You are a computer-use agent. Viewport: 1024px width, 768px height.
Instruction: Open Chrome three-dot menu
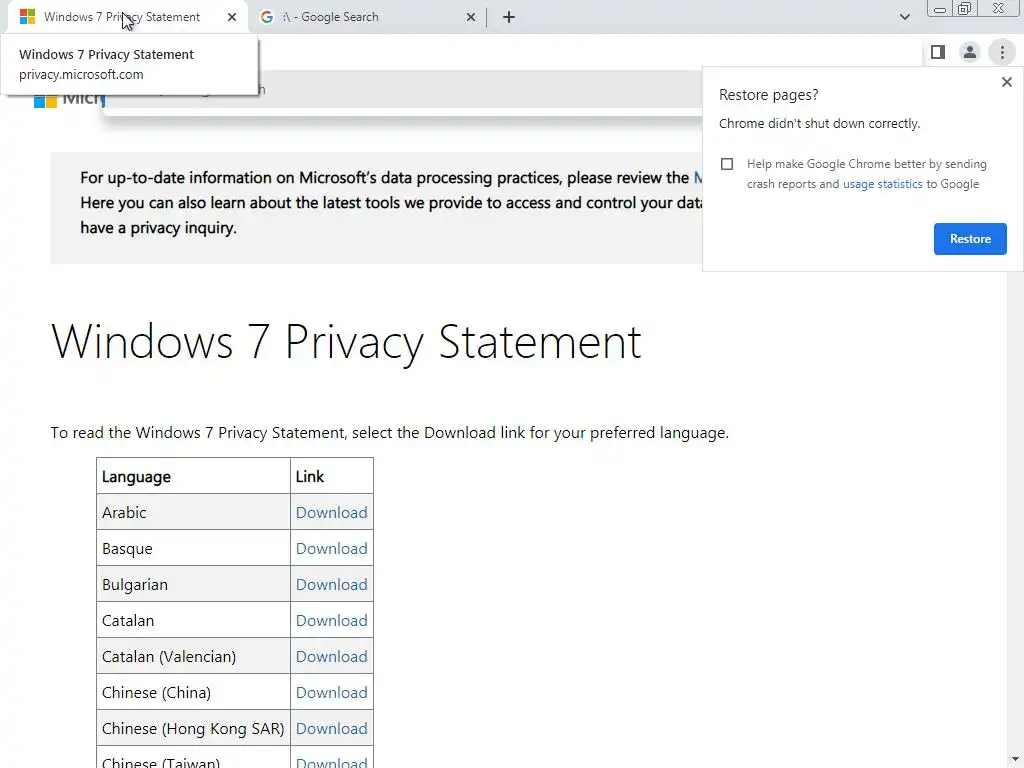point(1002,52)
